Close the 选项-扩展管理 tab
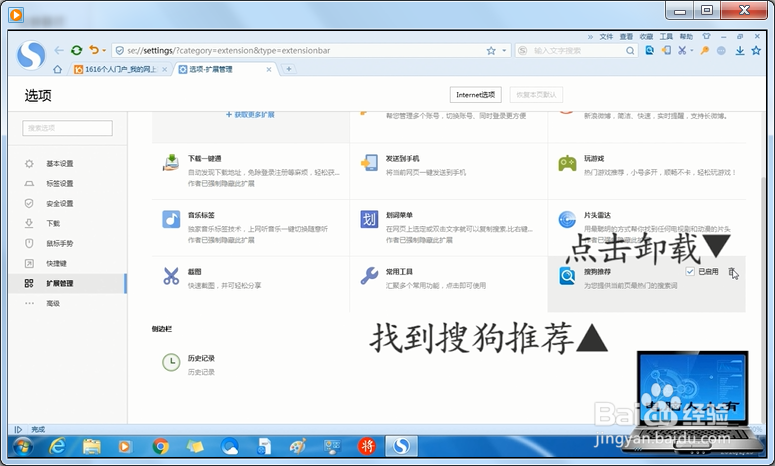775x466 pixels. point(269,70)
